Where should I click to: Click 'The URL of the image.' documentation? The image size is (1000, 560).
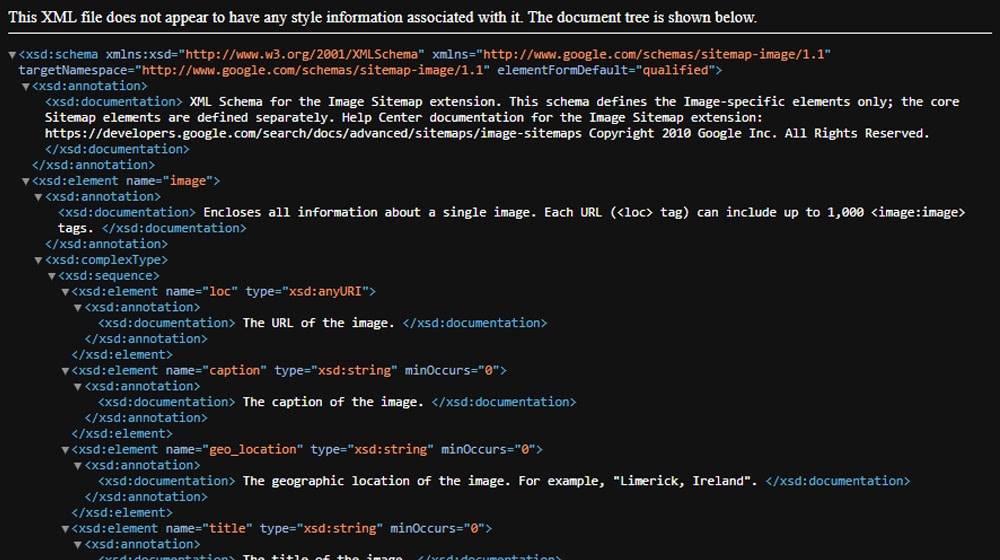pyautogui.click(x=318, y=323)
